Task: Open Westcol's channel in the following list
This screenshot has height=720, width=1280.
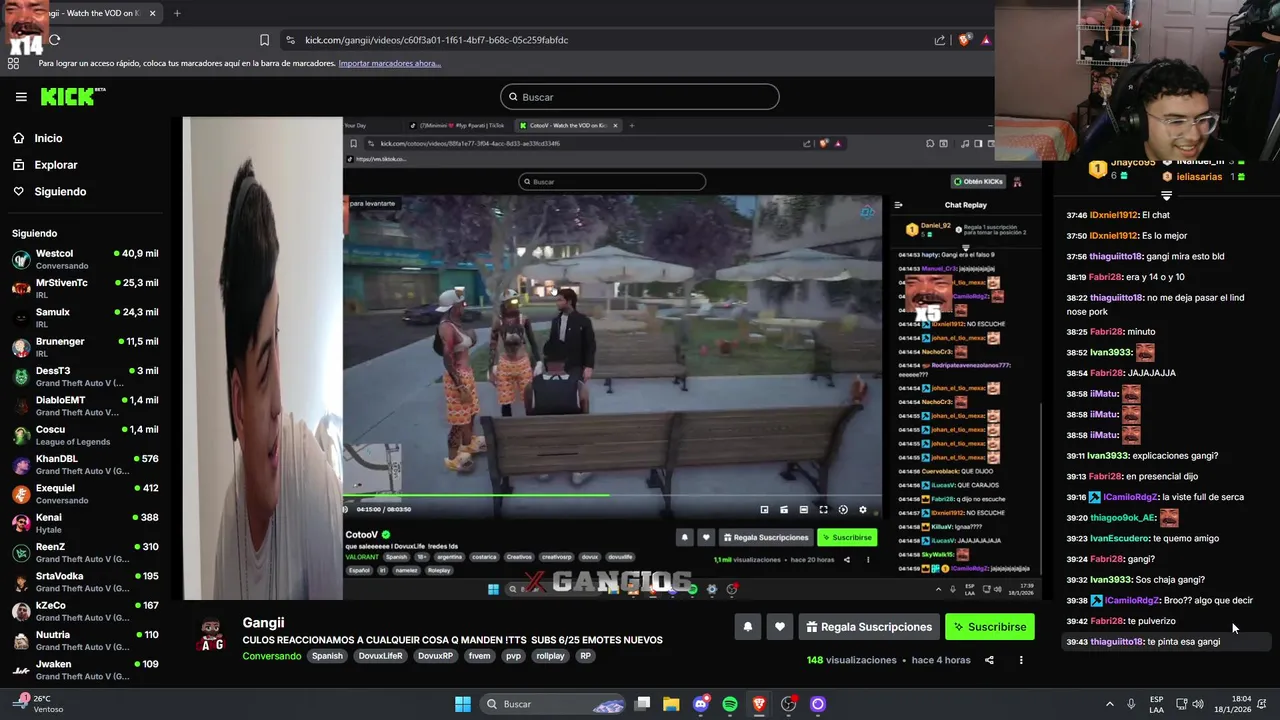Action: 85,260
